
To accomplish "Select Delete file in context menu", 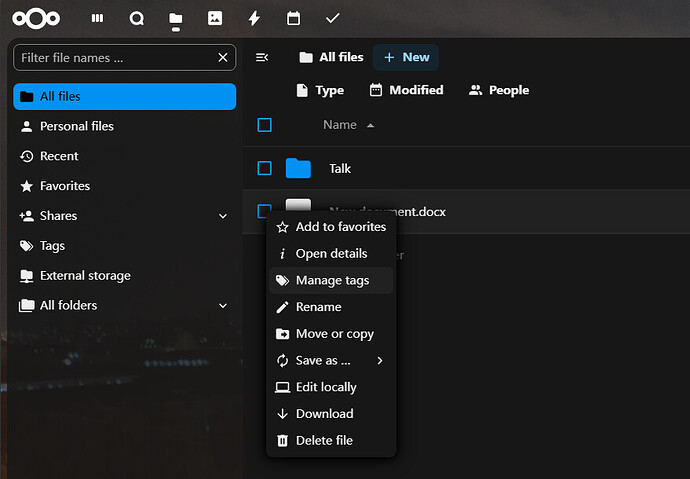I will [x=323, y=440].
